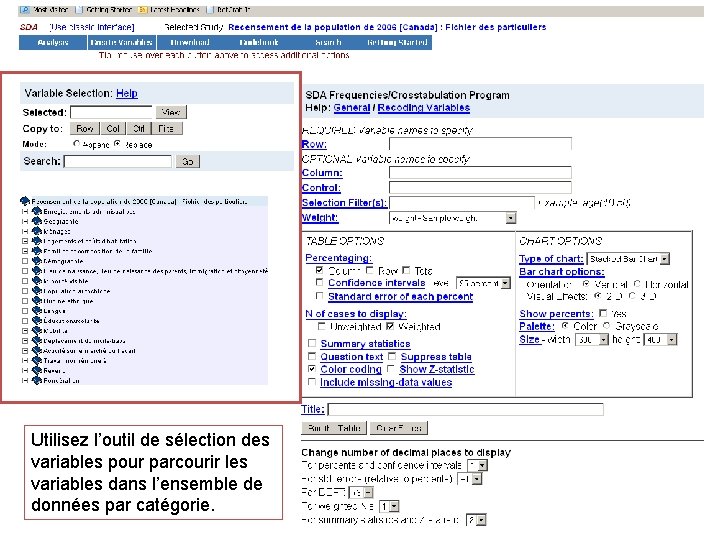720x540 pixels.
Task: Expand the Pondération tree node
Action: point(25,381)
